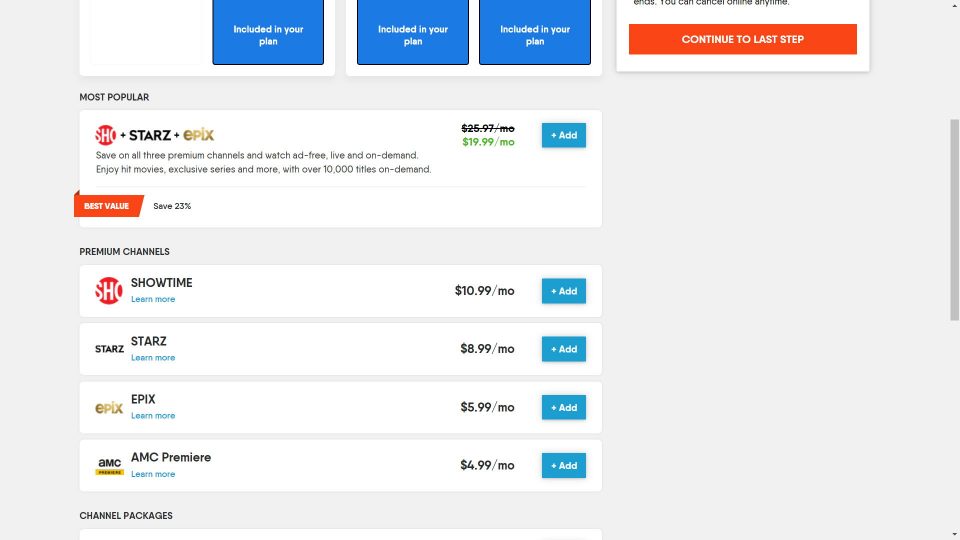Screen dimensions: 960x540
Task: Open Learn more under EPIX
Action: (153, 416)
